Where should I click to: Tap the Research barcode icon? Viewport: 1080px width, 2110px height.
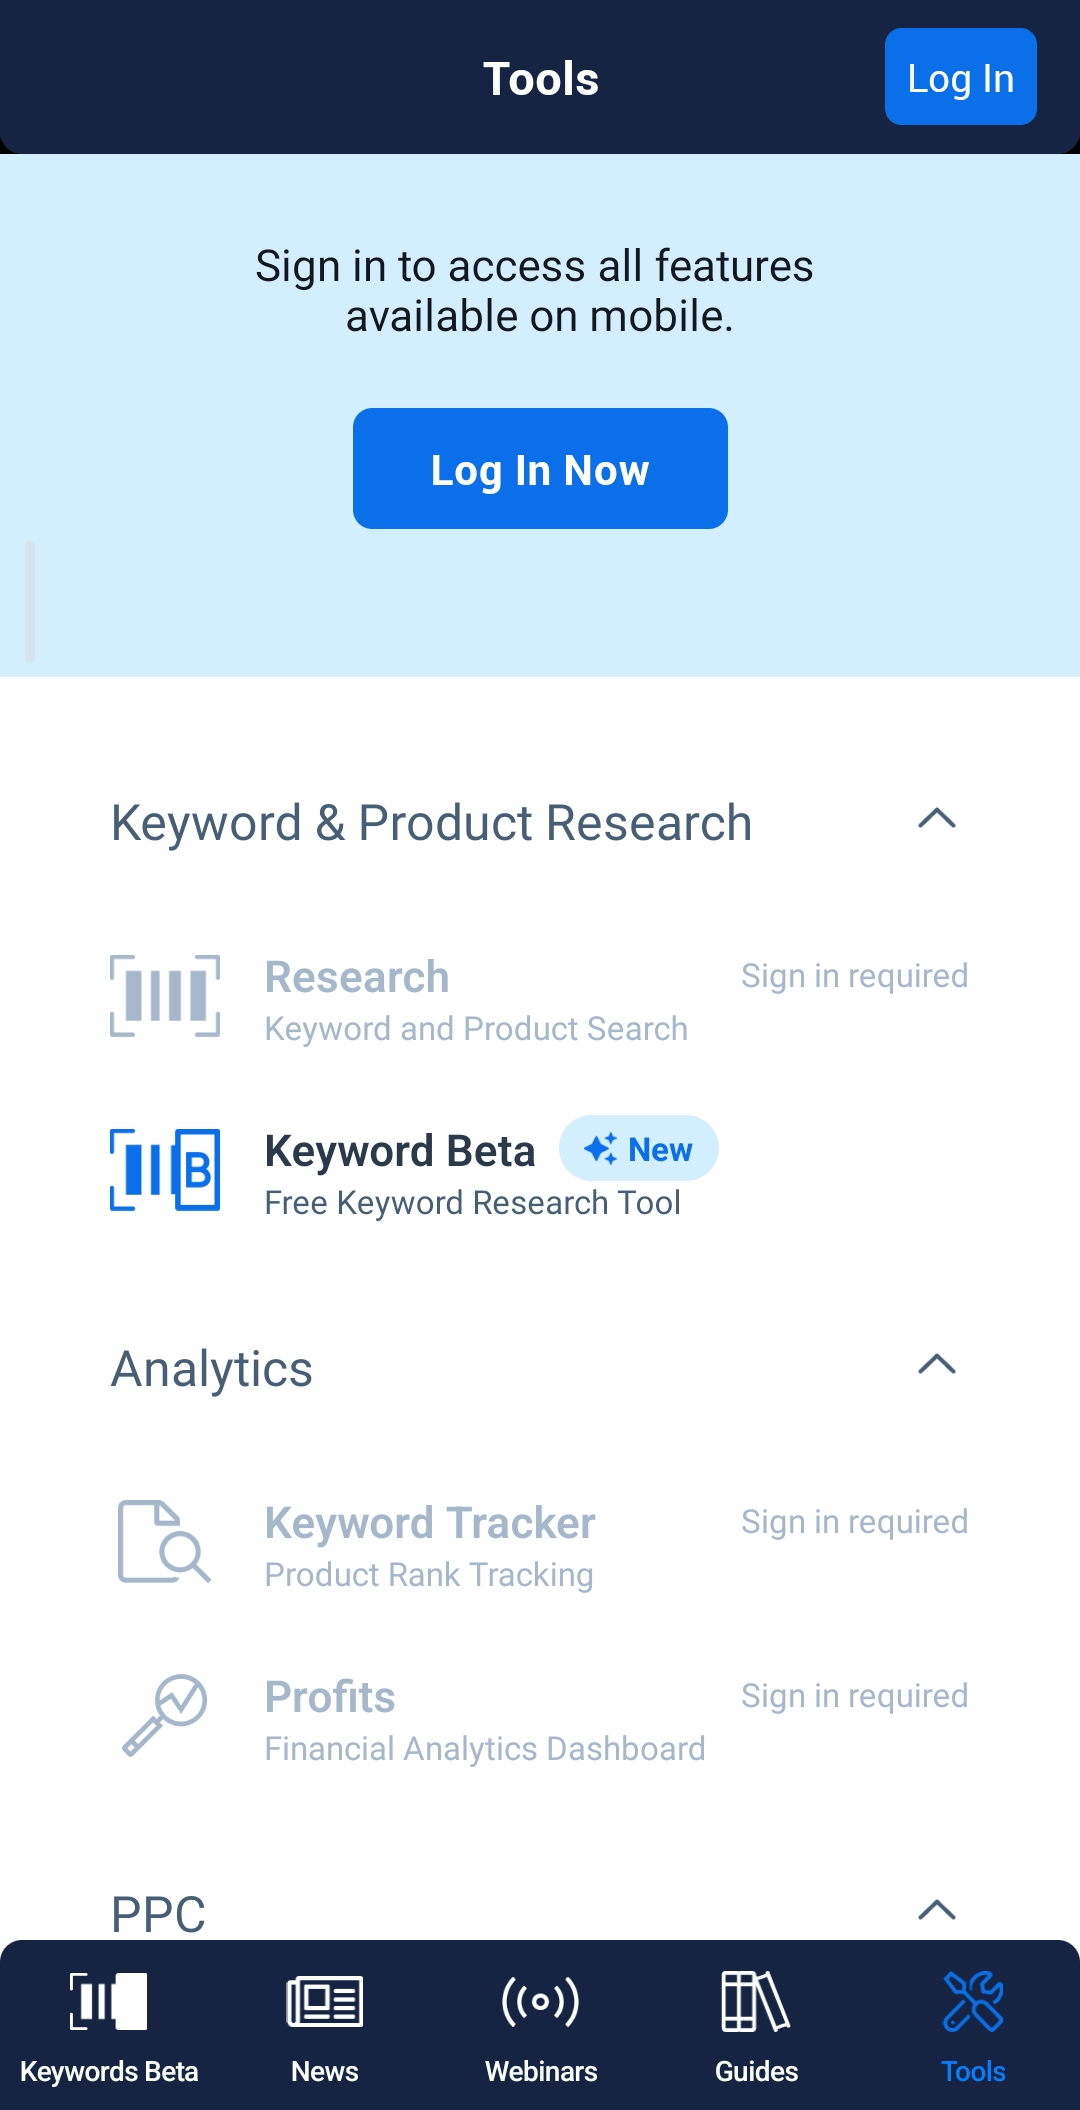tap(165, 996)
